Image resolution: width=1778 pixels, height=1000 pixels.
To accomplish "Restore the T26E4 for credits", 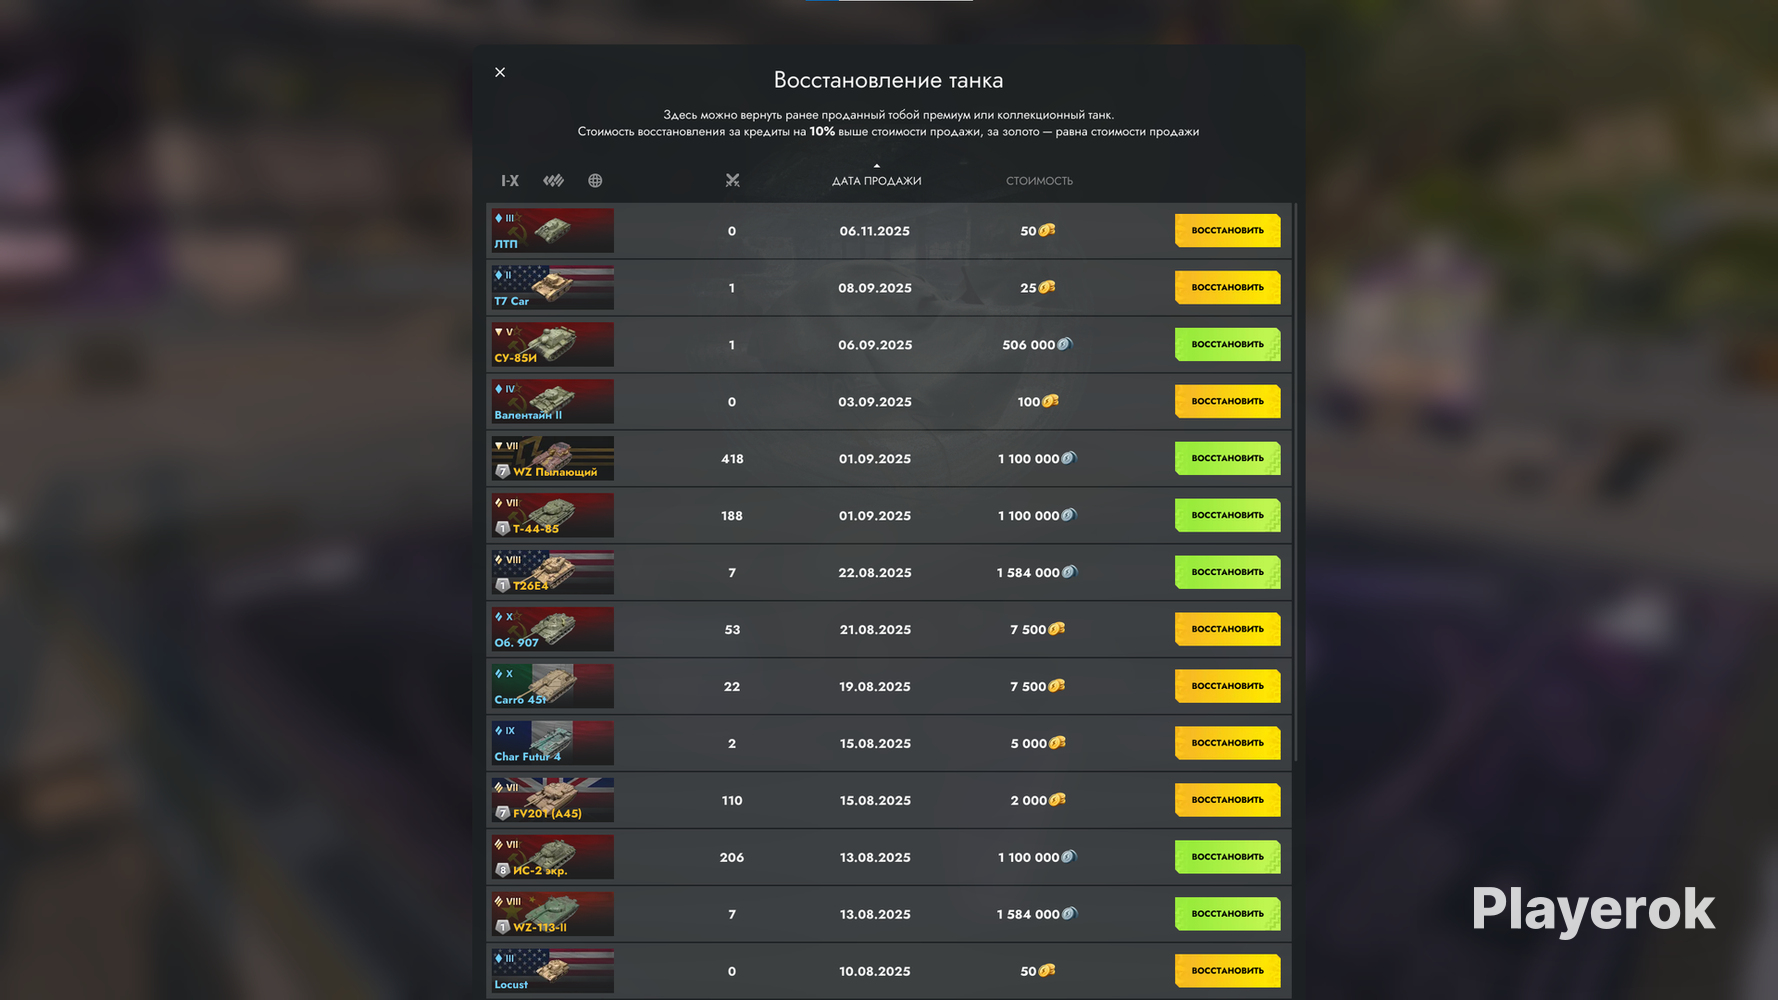I will pos(1227,573).
